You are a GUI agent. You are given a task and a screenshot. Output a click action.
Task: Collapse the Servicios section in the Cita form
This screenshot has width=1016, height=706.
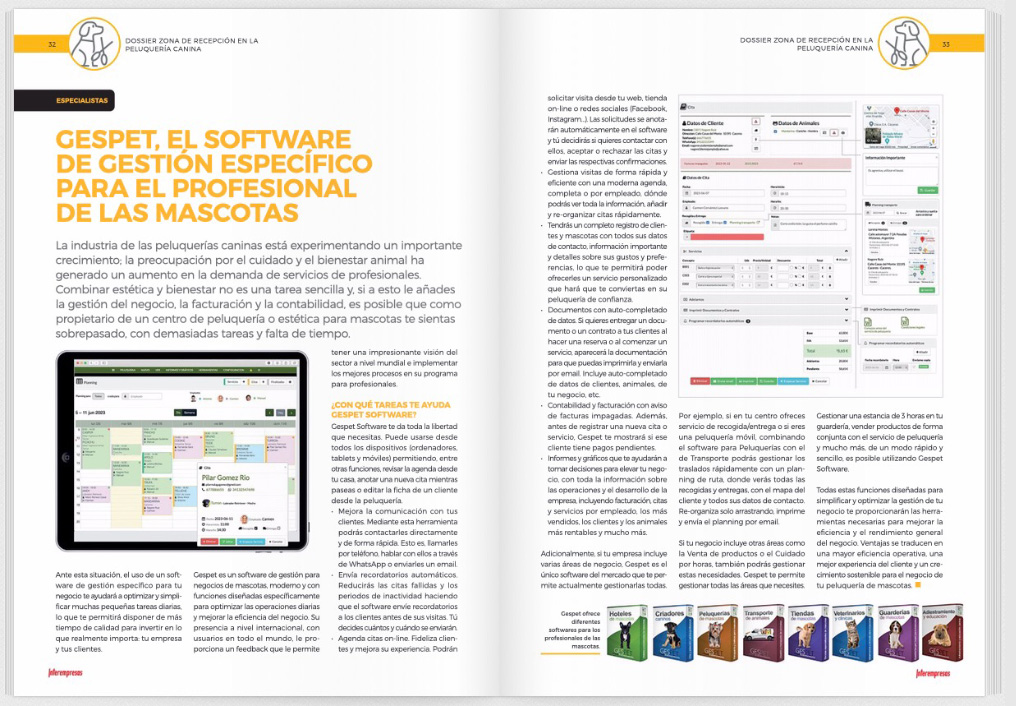(x=846, y=251)
